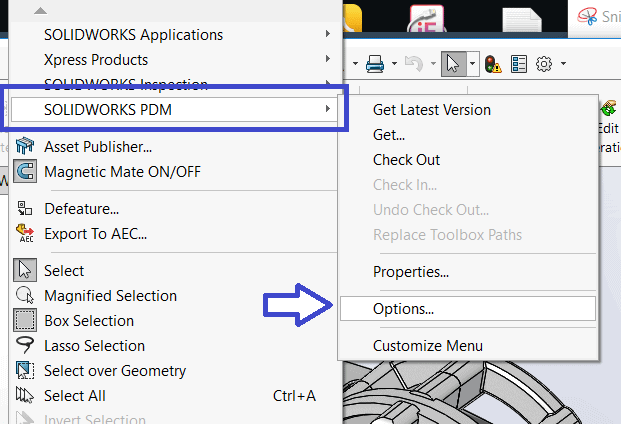Expand arrow beside Xpress Products
Screen dimensions: 621x424
tap(328, 59)
